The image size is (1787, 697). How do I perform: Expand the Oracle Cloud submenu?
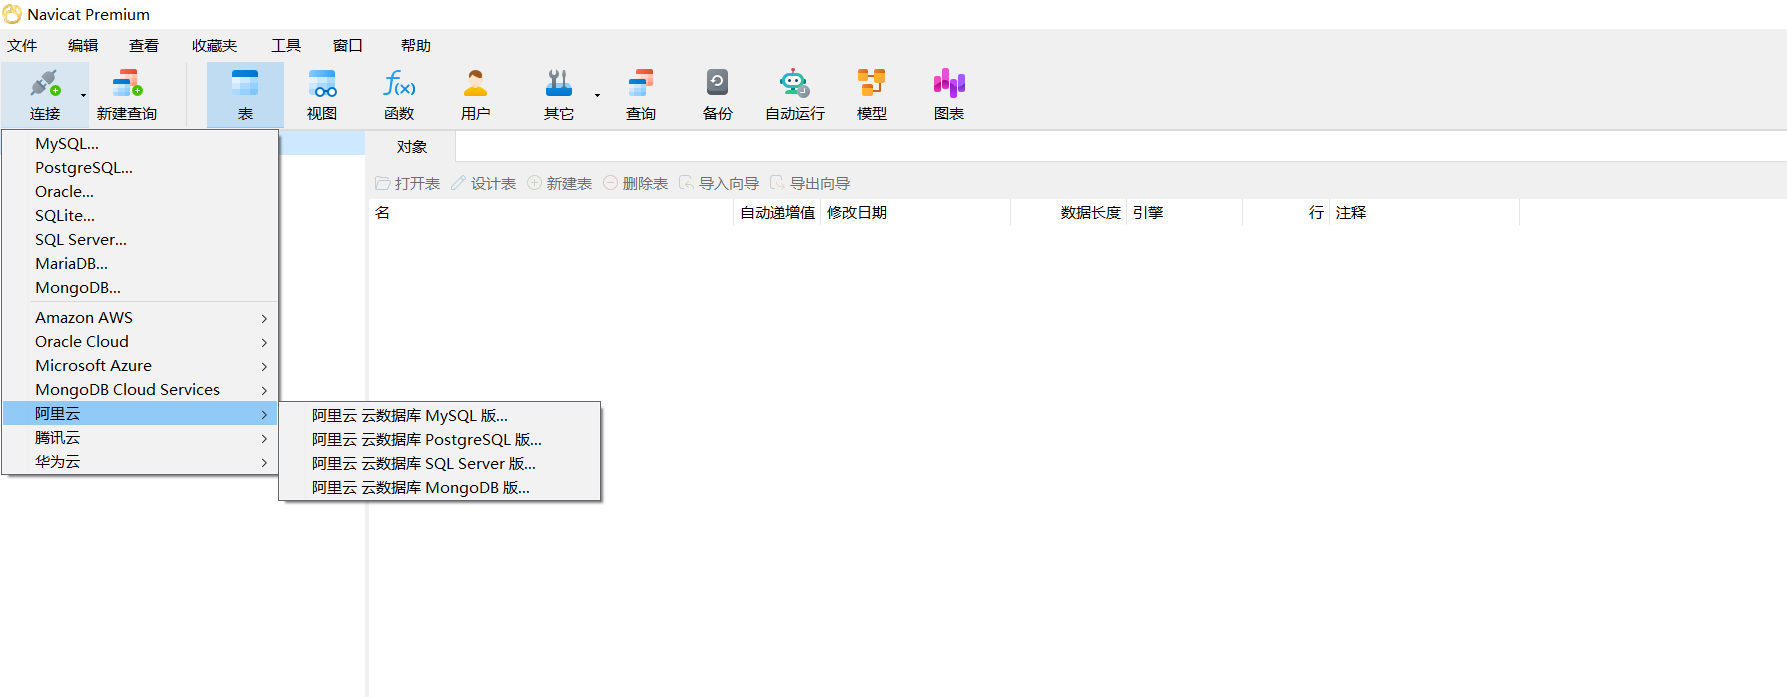141,342
